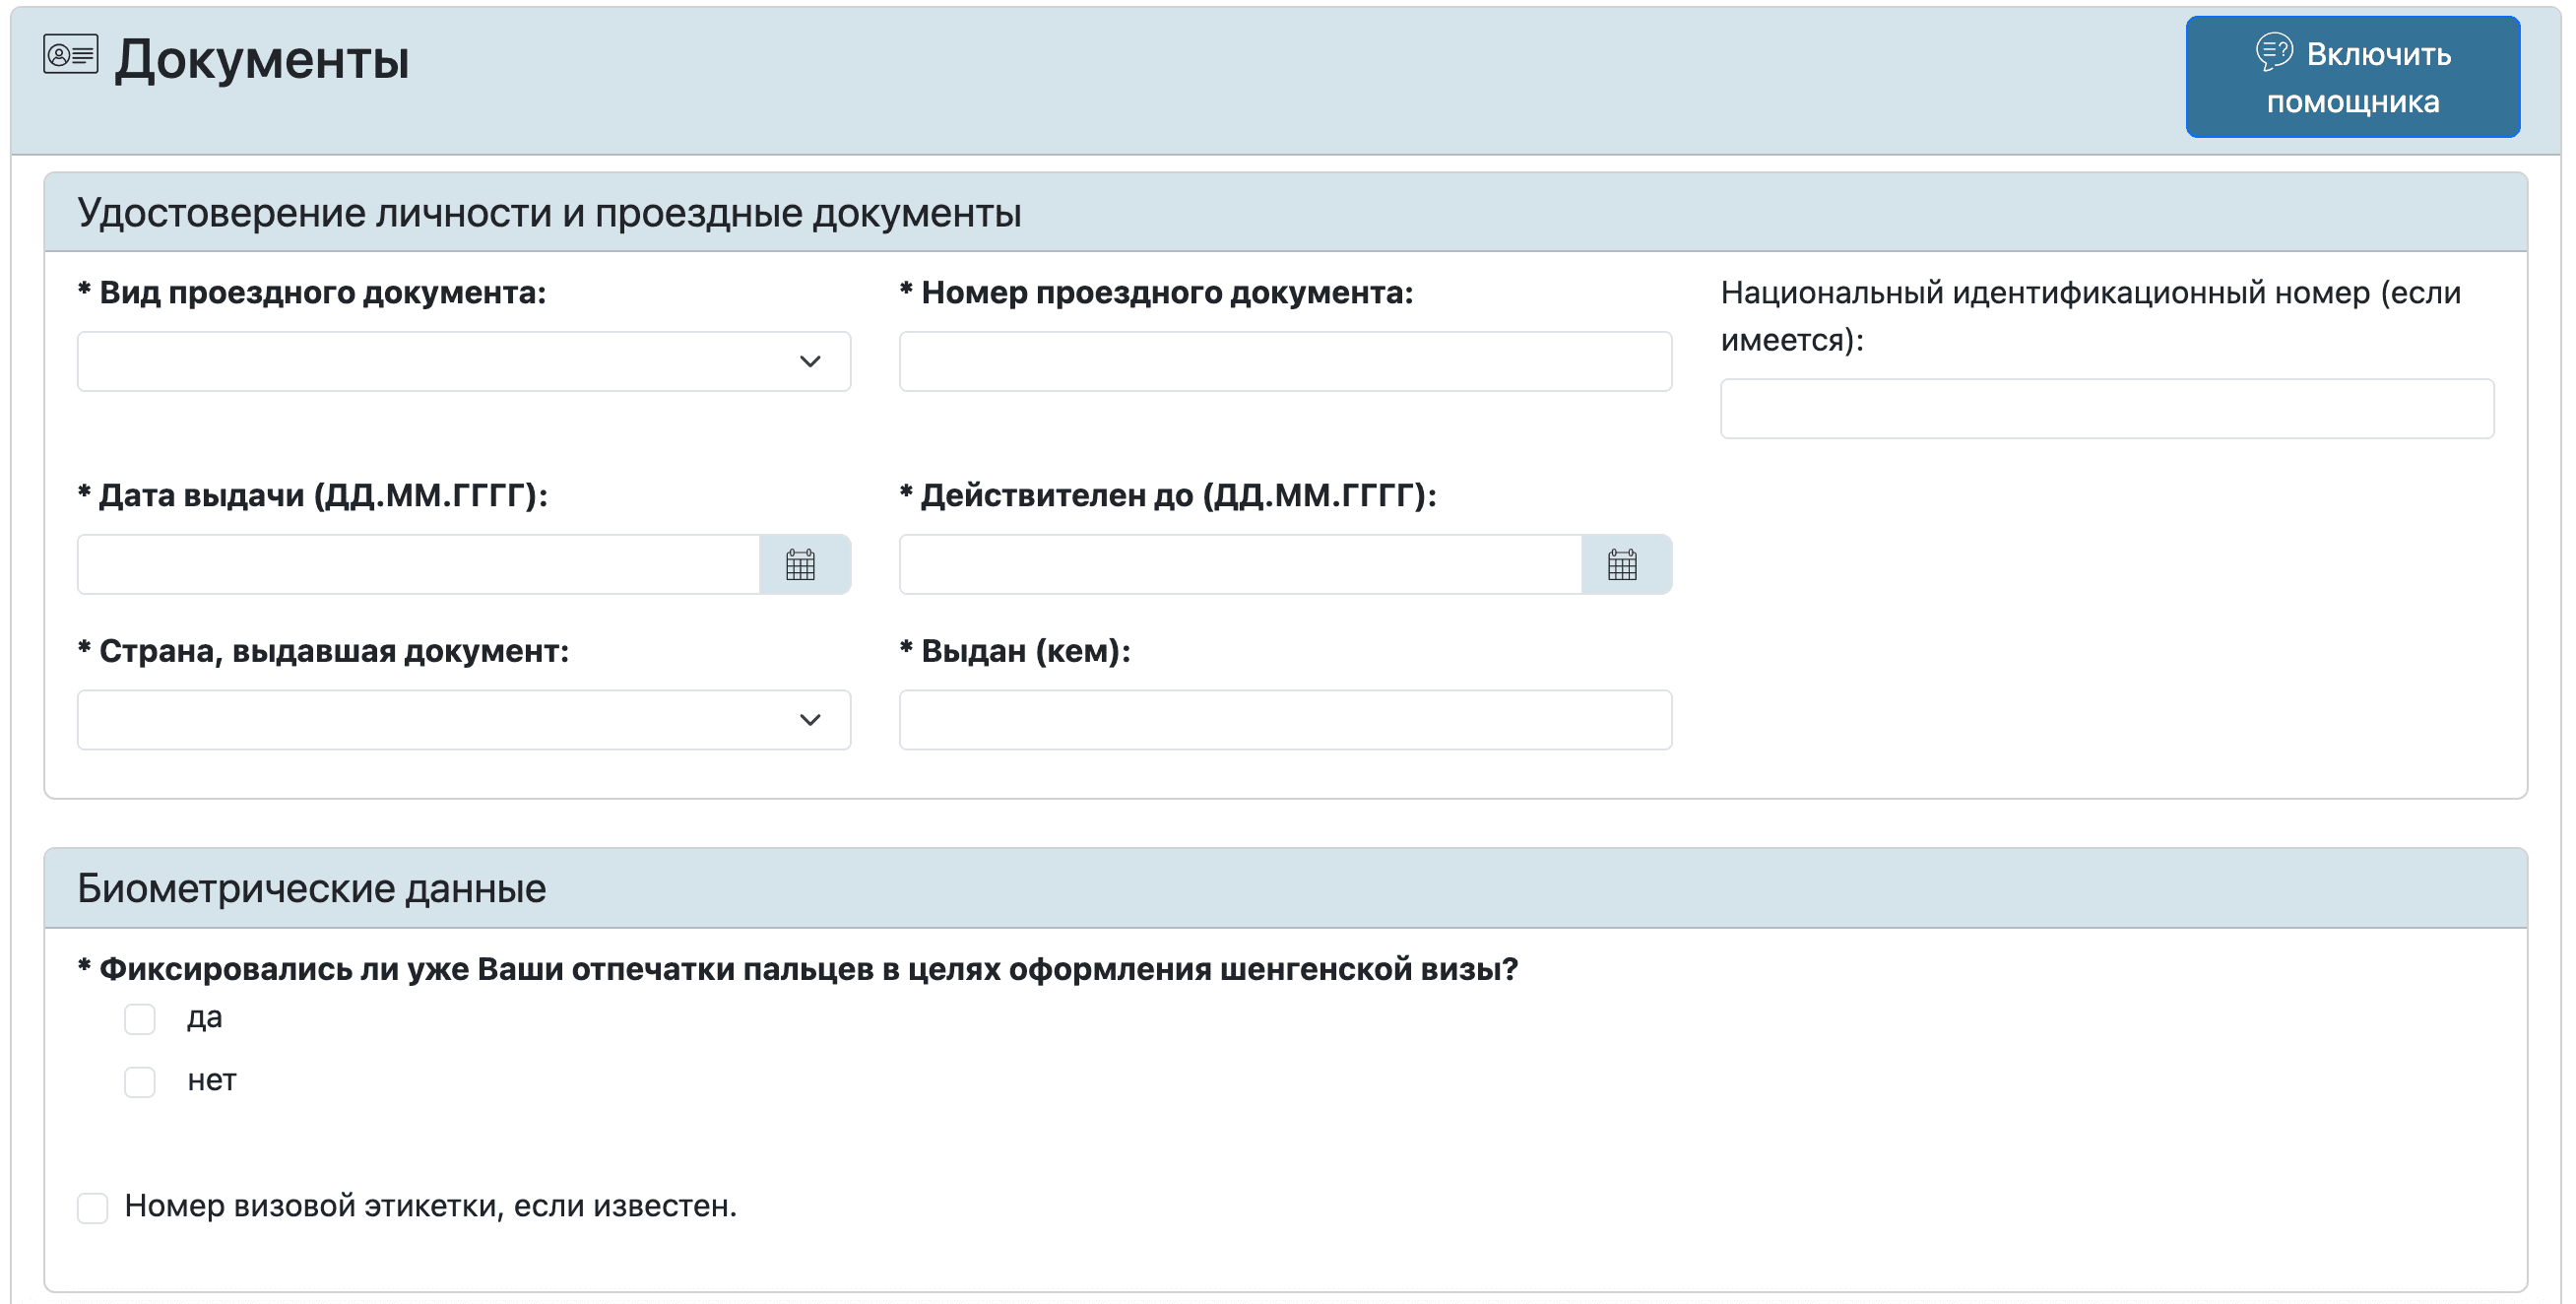Select the Выдан (кем) input field

(x=1285, y=719)
